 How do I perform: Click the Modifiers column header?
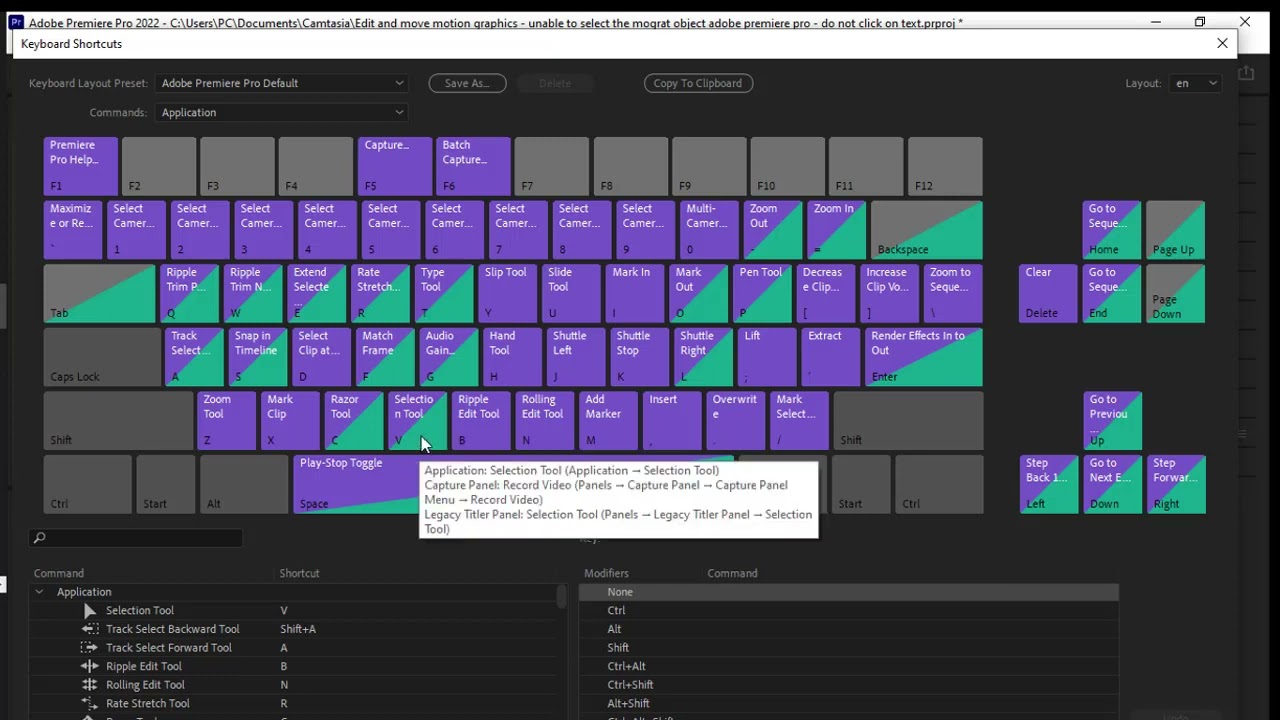[x=607, y=573]
